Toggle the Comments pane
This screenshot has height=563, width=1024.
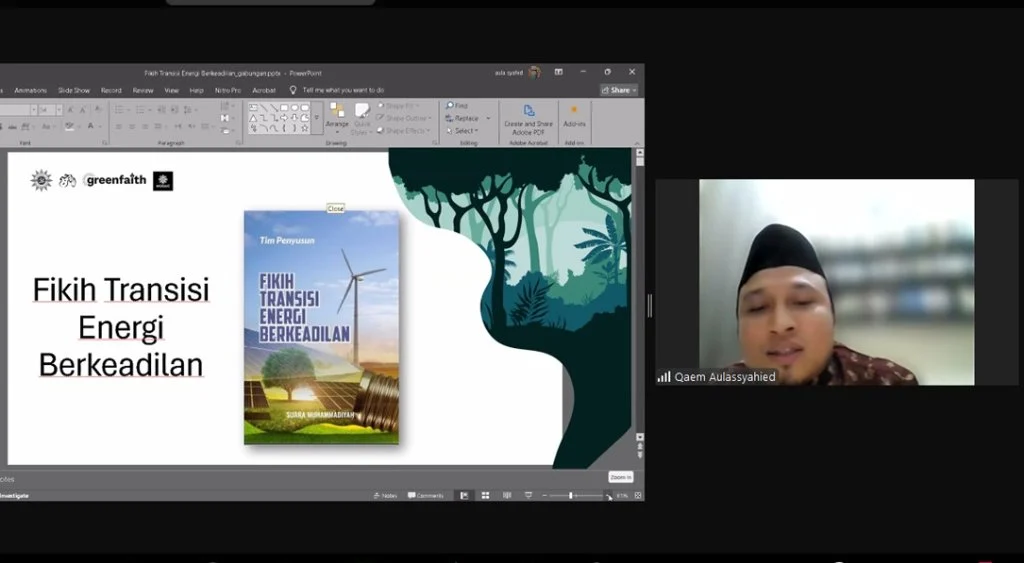tap(425, 495)
